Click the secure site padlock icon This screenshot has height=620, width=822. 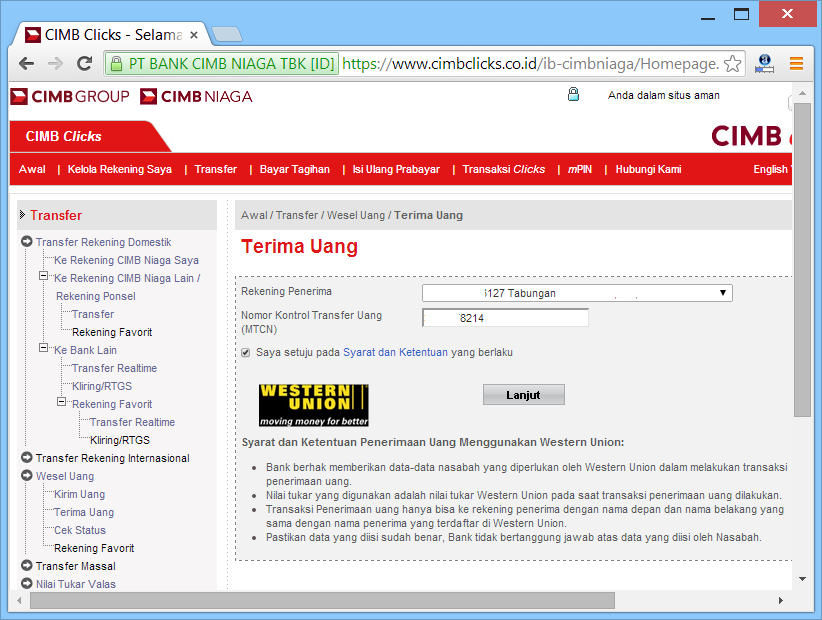(x=574, y=94)
